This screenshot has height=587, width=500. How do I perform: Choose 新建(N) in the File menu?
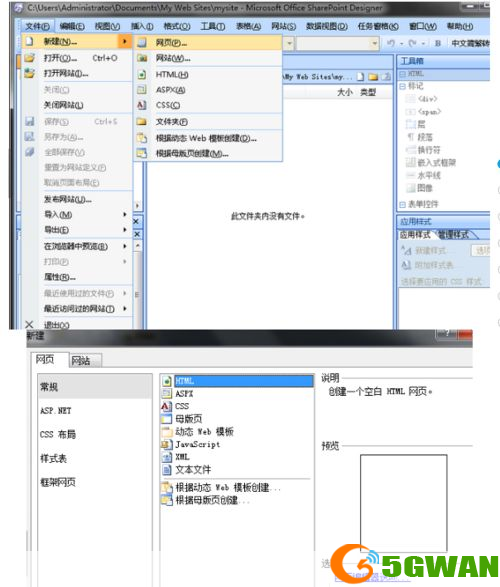tap(76, 42)
